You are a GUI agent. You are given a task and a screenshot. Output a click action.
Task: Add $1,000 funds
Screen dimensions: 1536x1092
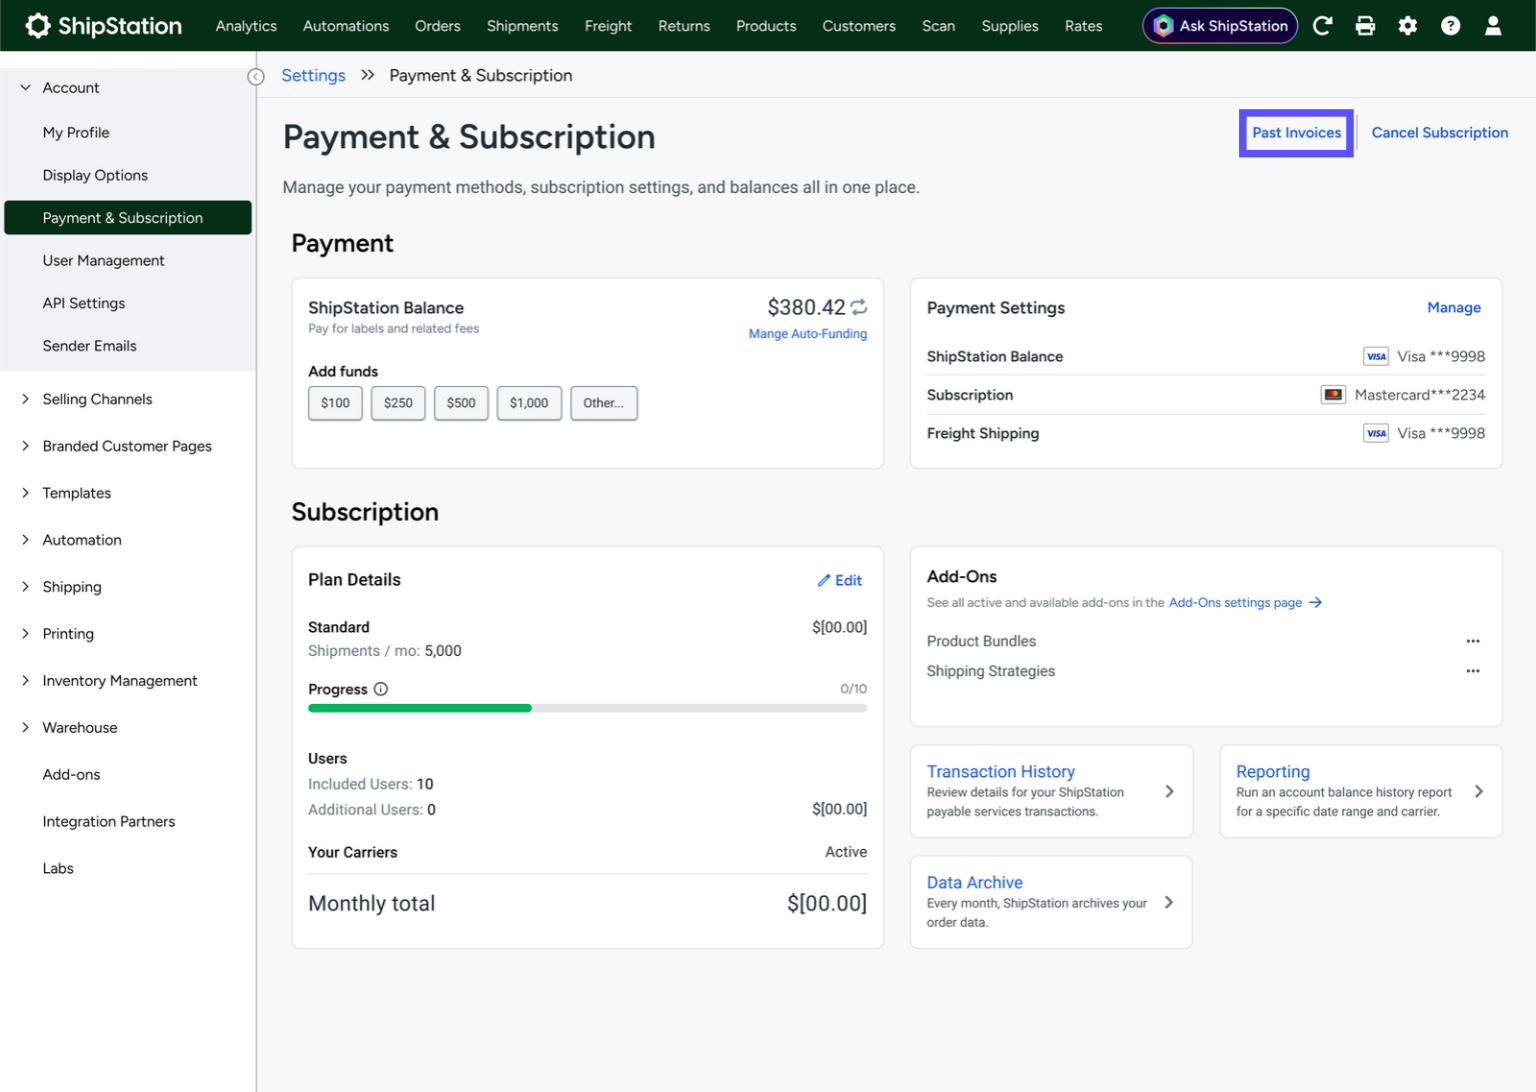529,403
